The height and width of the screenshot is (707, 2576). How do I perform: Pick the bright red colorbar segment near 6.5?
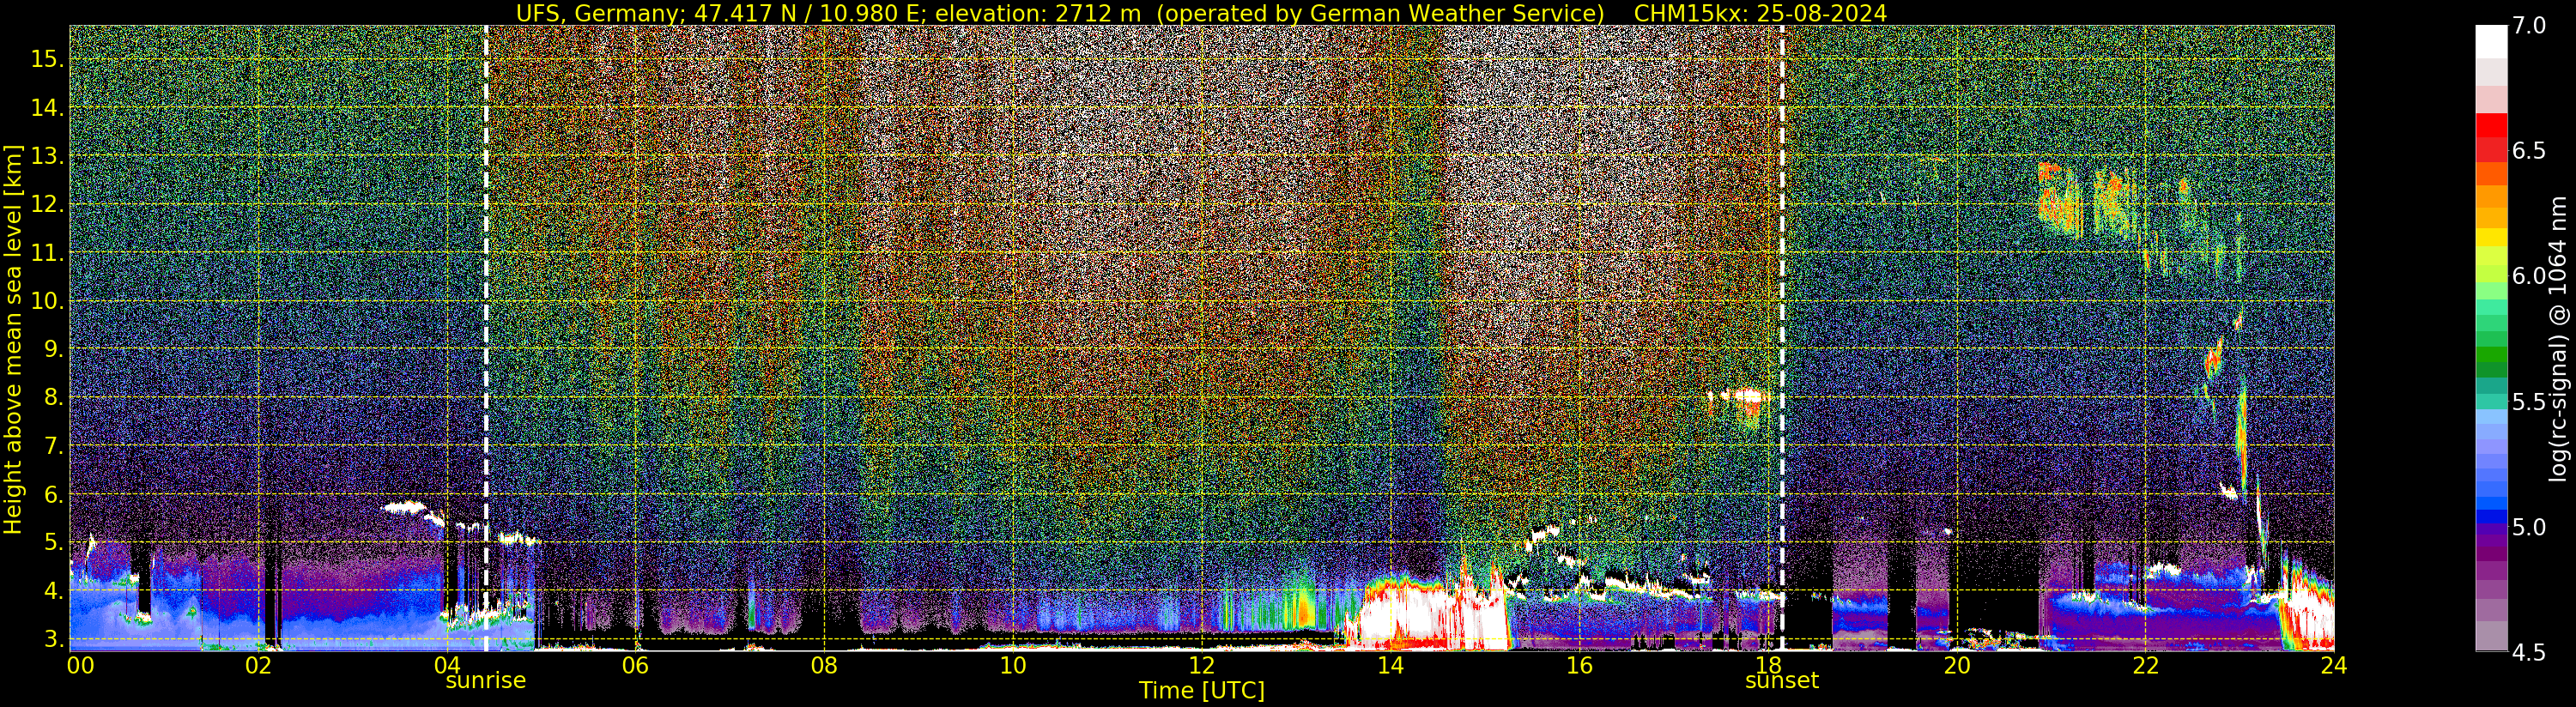coord(2491,125)
